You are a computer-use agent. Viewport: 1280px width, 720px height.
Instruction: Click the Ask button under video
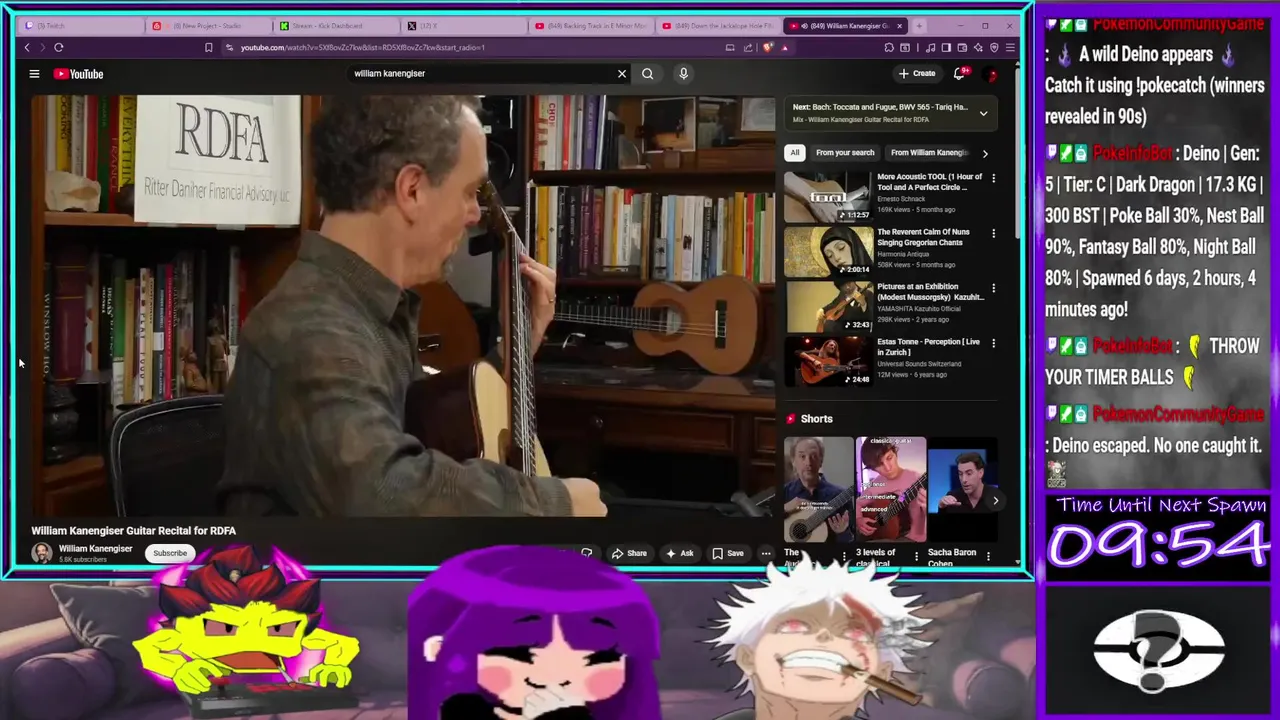(679, 553)
